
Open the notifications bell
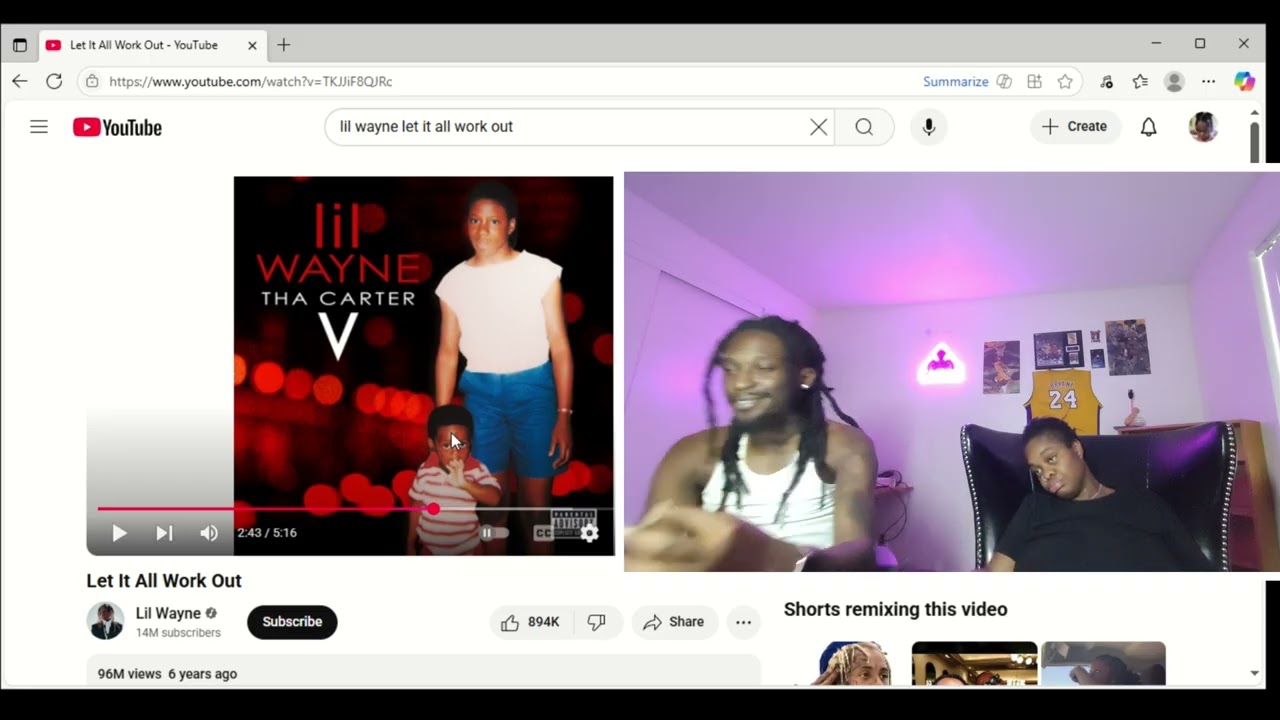[1149, 127]
